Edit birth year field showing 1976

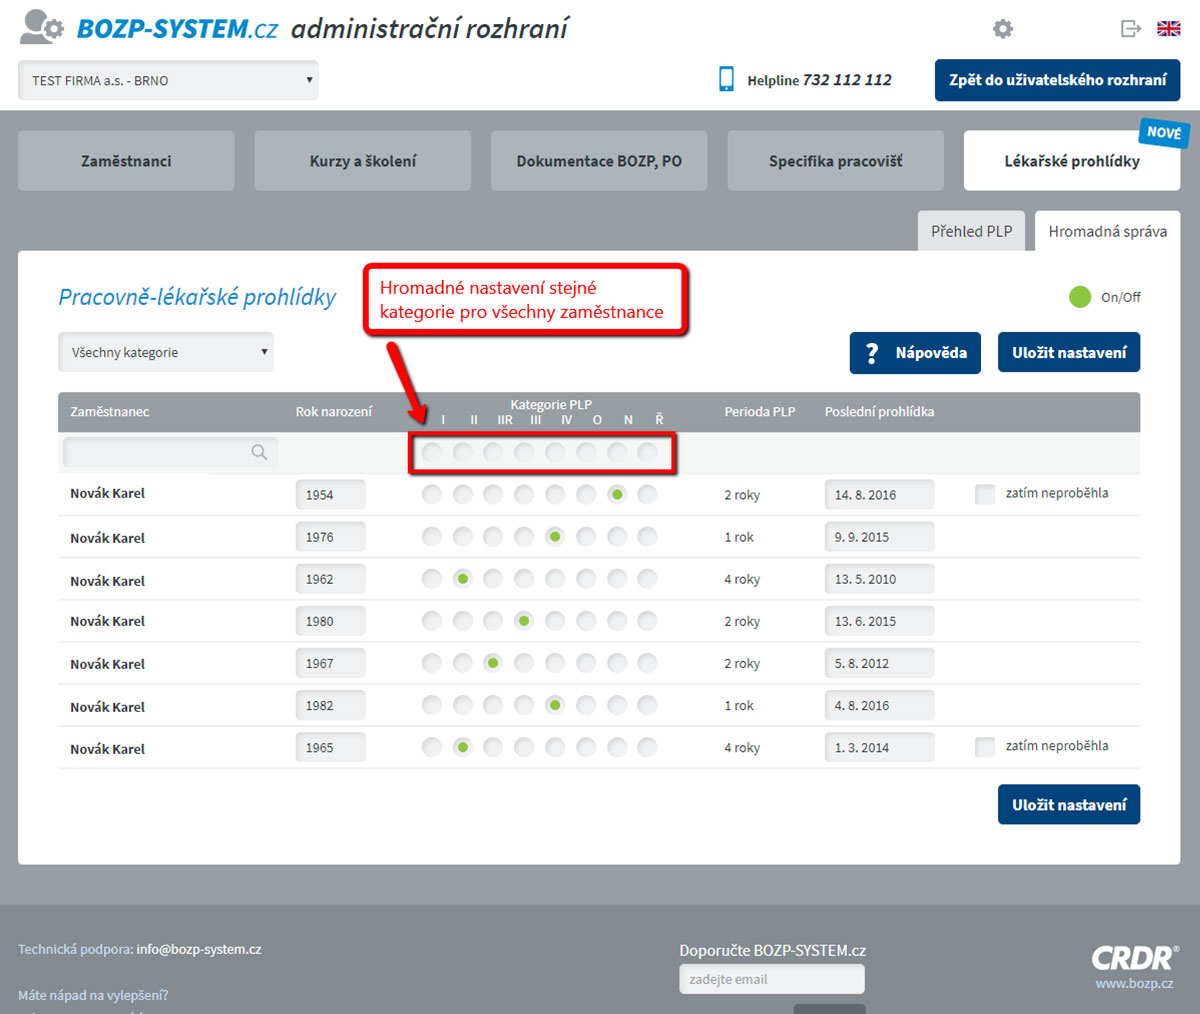330,537
